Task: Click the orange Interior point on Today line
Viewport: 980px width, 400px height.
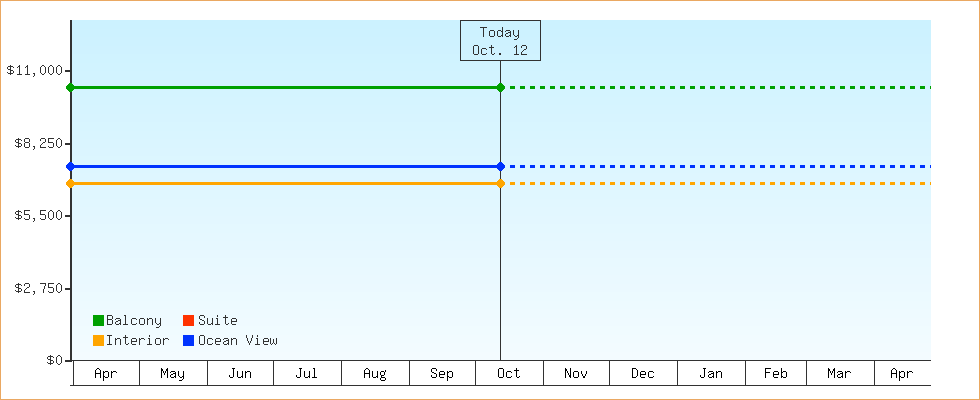Action: click(x=500, y=184)
